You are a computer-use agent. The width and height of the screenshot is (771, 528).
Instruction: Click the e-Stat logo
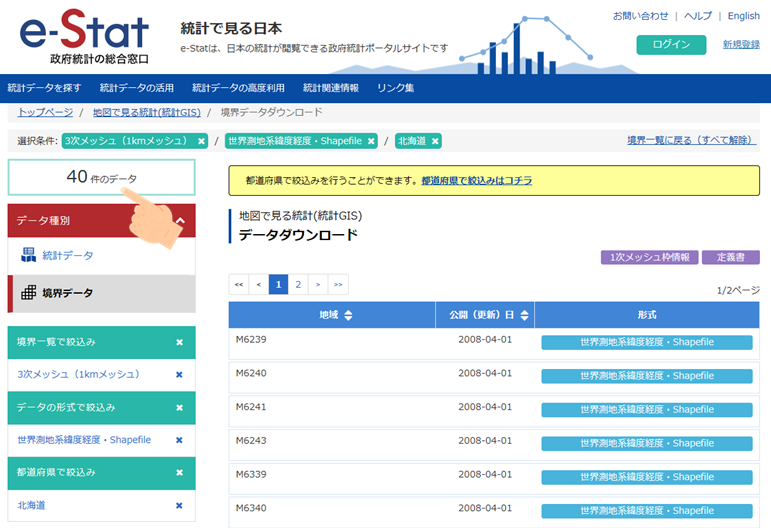[84, 37]
